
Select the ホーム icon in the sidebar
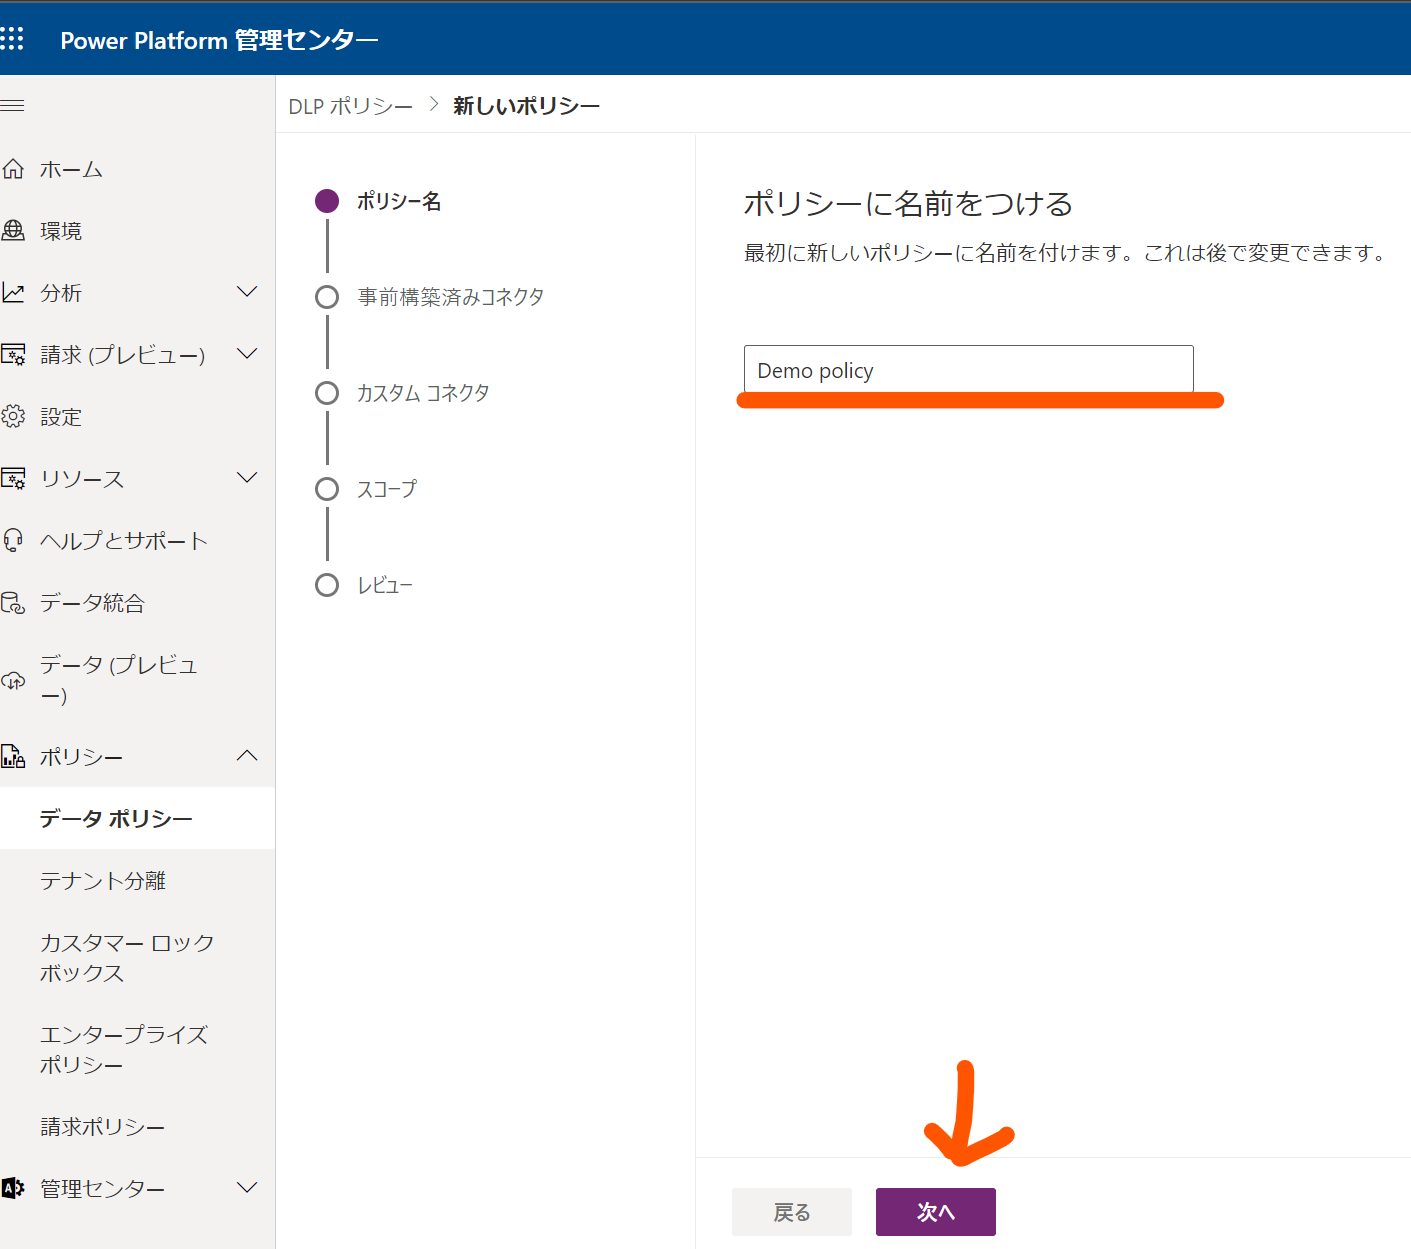(x=14, y=168)
